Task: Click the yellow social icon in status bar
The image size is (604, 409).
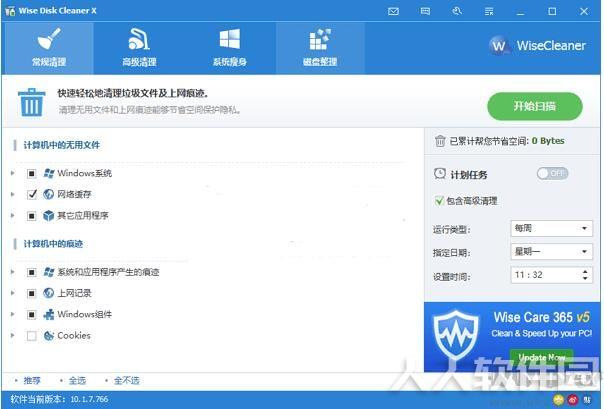Action: coord(558,400)
